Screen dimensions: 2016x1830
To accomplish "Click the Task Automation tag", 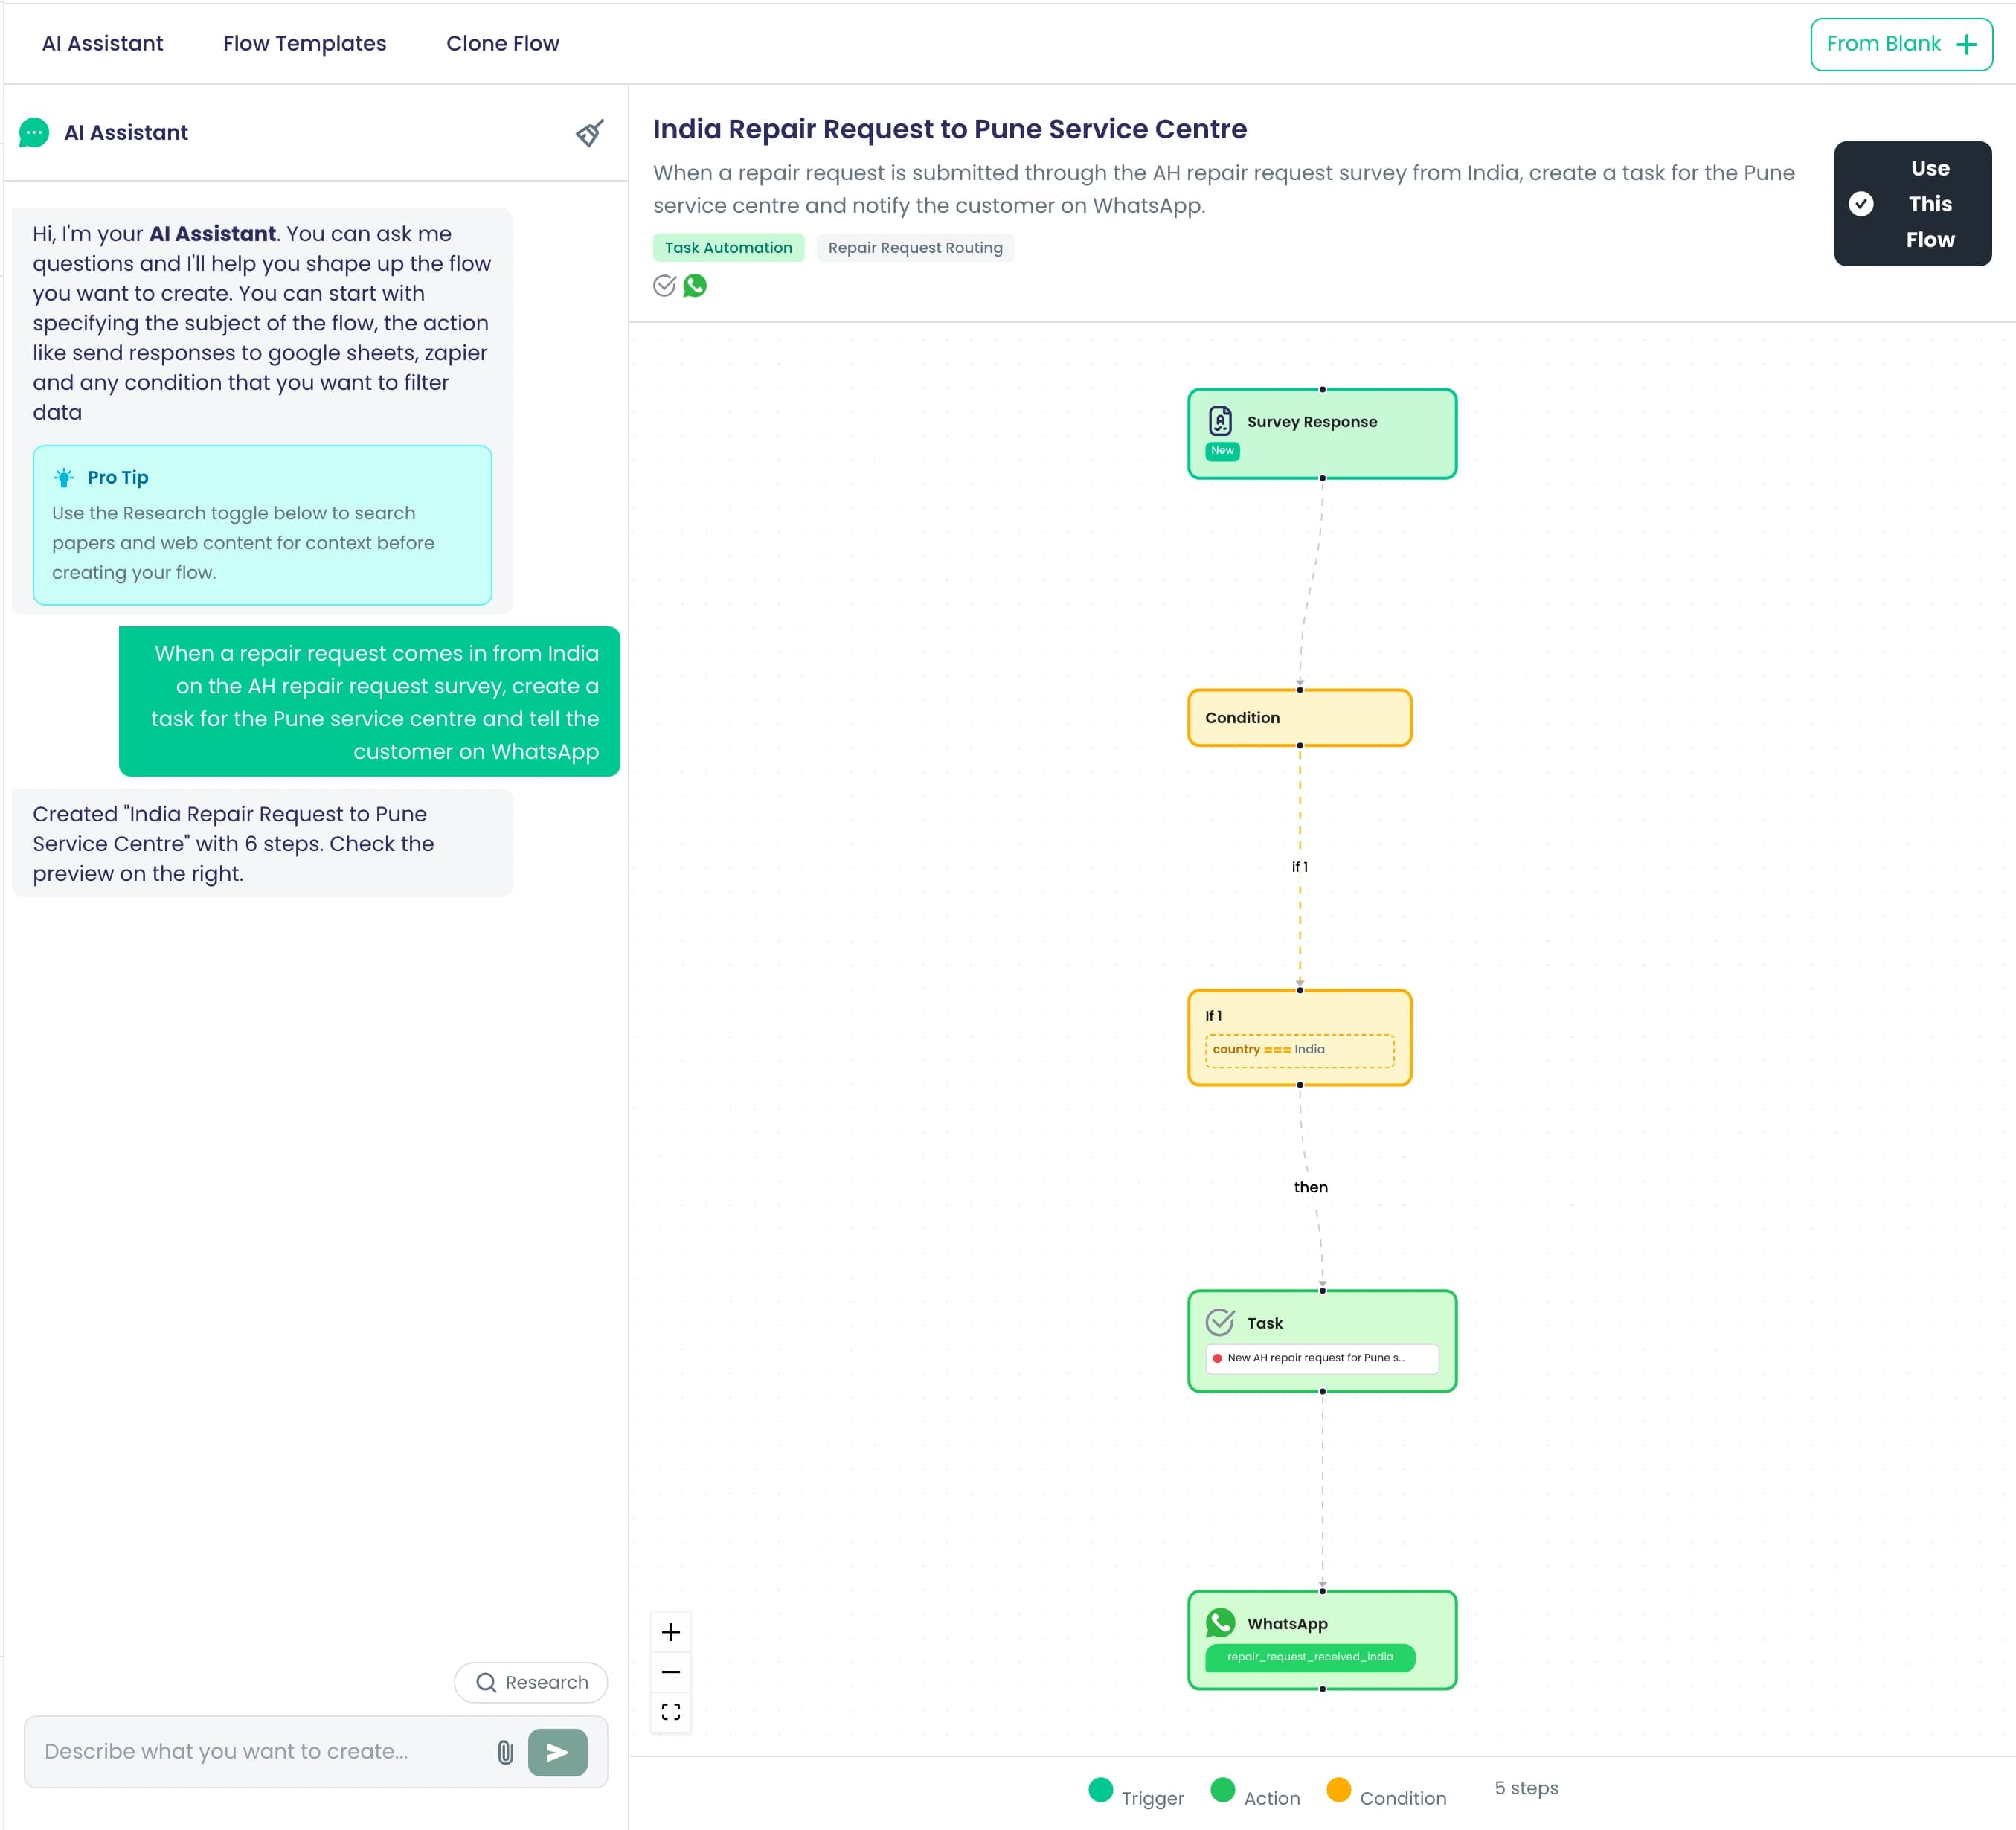I will tap(728, 248).
